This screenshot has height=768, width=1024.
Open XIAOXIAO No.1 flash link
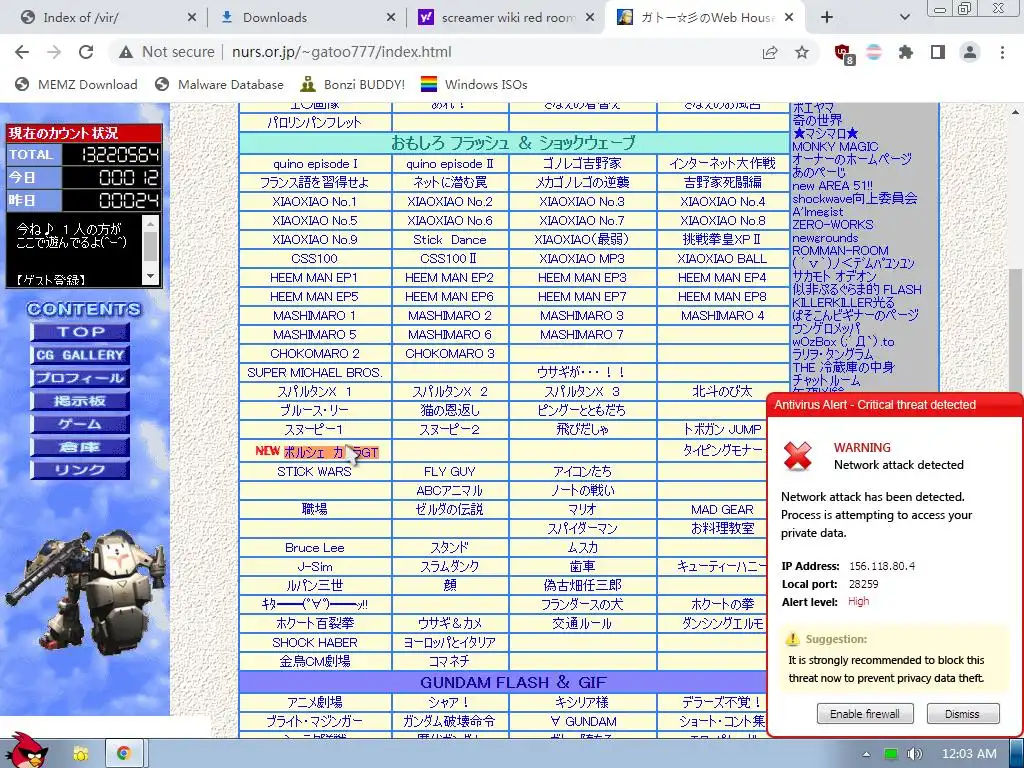click(314, 202)
